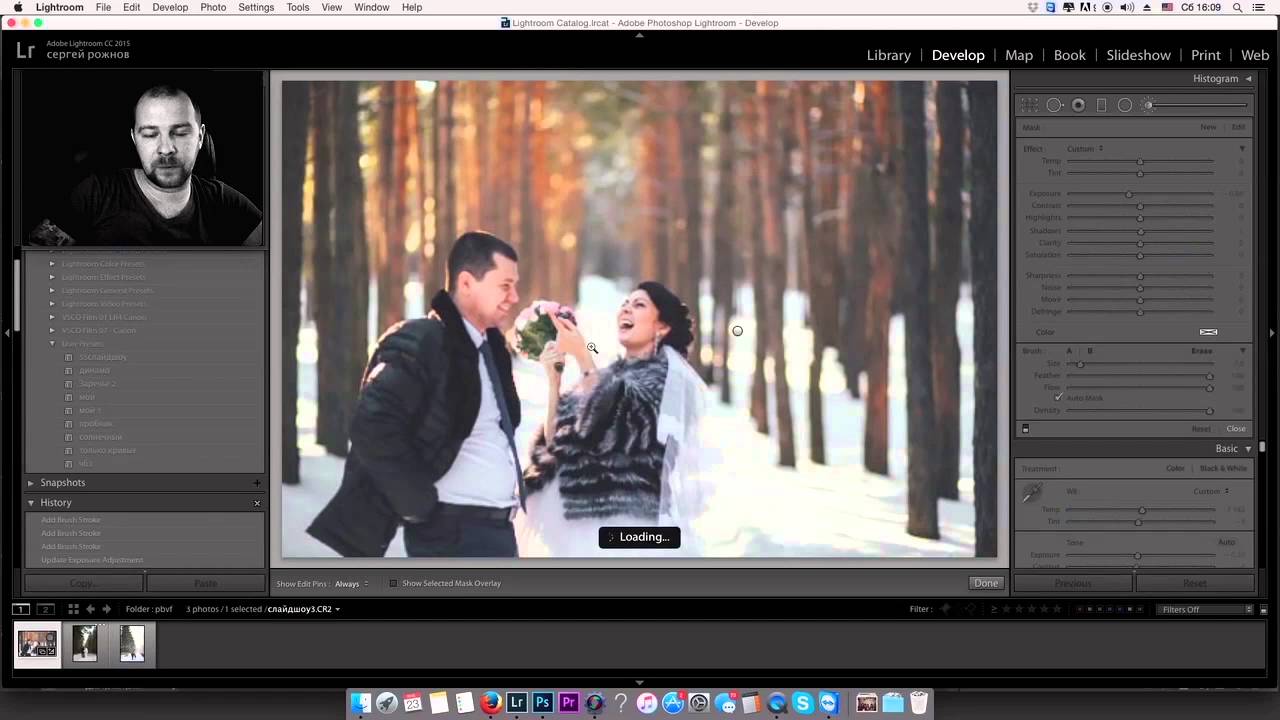This screenshot has height=720, width=1280.
Task: Open Skype from the Dock
Action: [803, 703]
